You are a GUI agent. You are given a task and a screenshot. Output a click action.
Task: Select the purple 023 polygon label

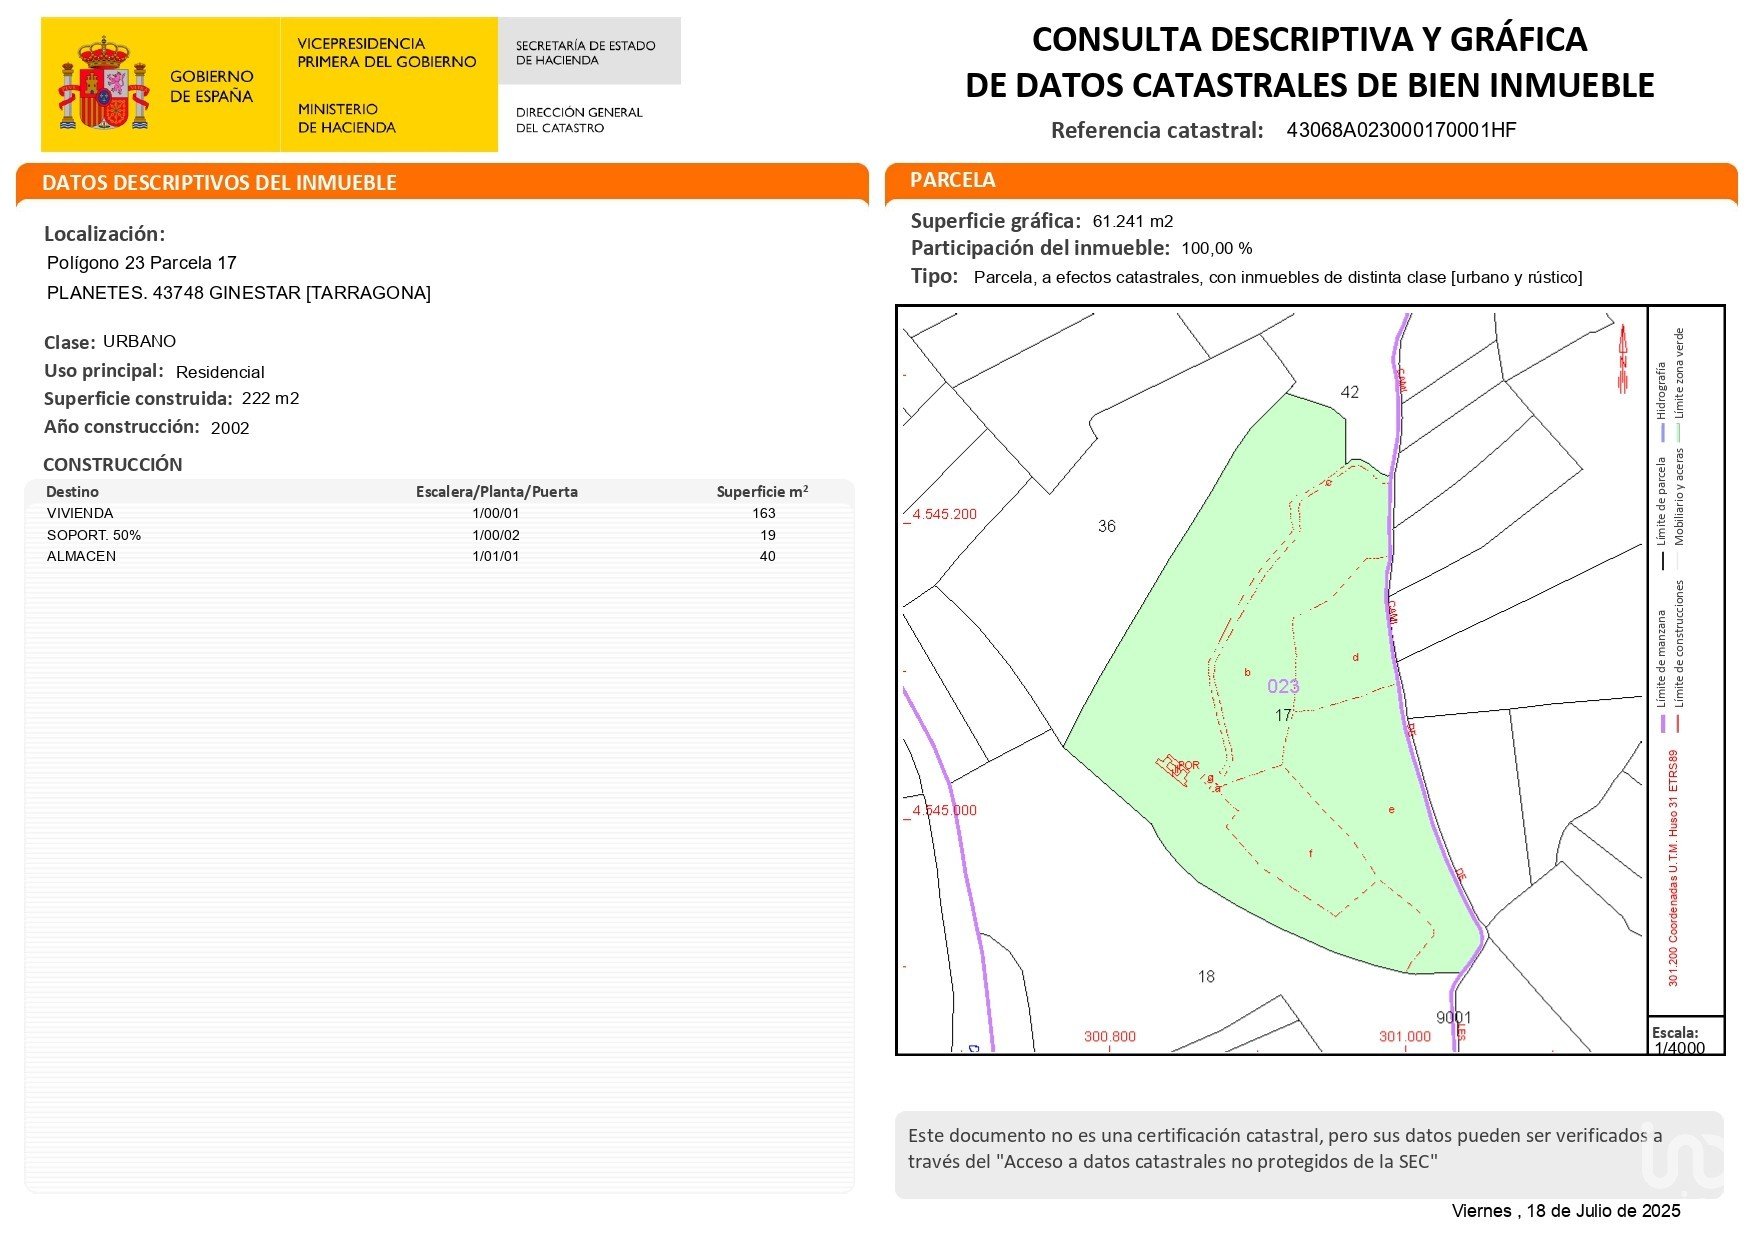(1283, 686)
